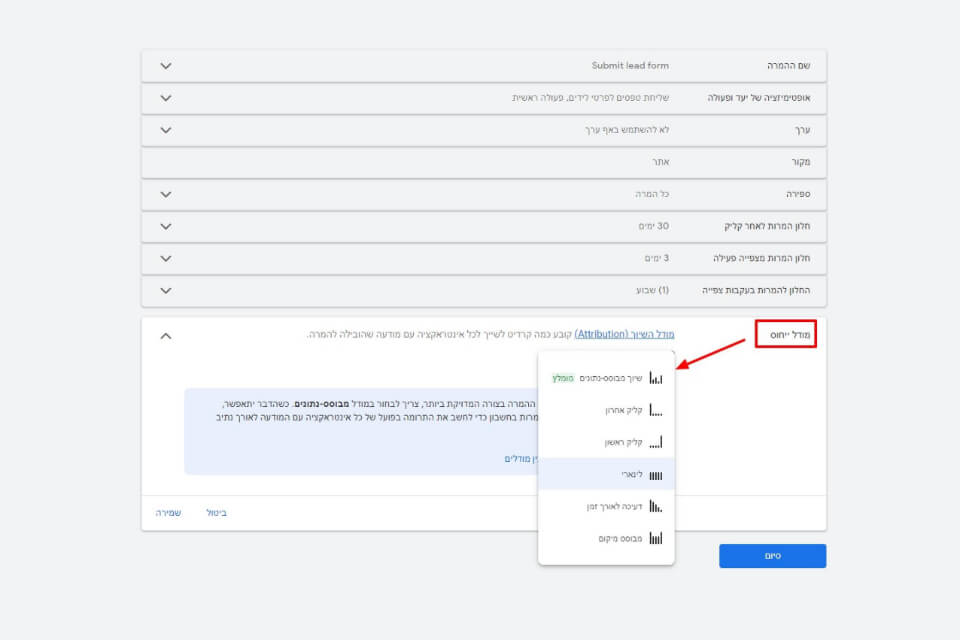Screen dimensions: 960x640
Task: Choose the time decay model icon
Action: tap(656, 506)
